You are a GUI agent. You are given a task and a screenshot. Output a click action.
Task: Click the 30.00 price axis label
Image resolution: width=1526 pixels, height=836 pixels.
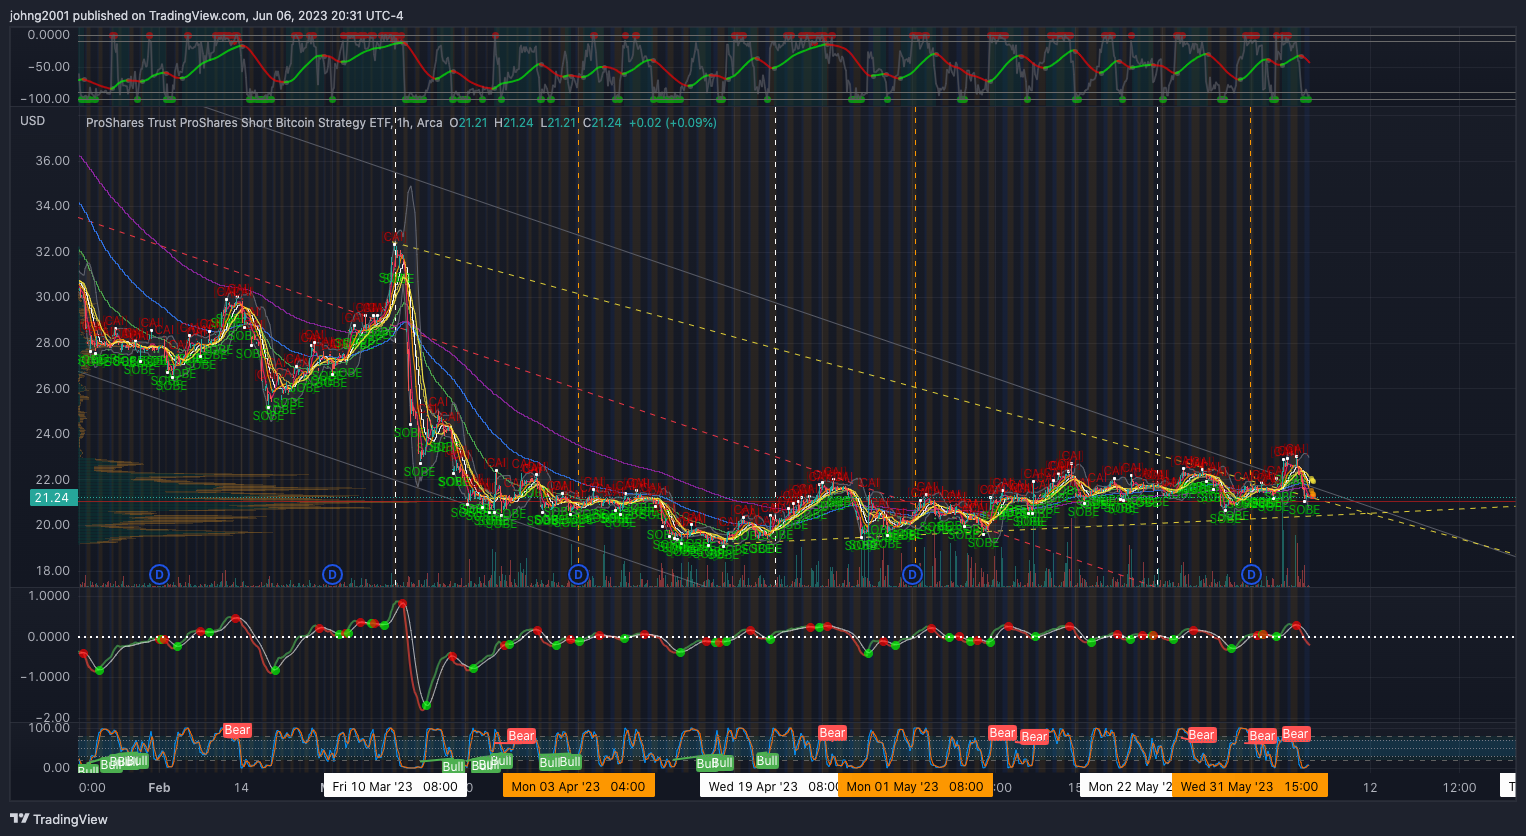(x=53, y=297)
